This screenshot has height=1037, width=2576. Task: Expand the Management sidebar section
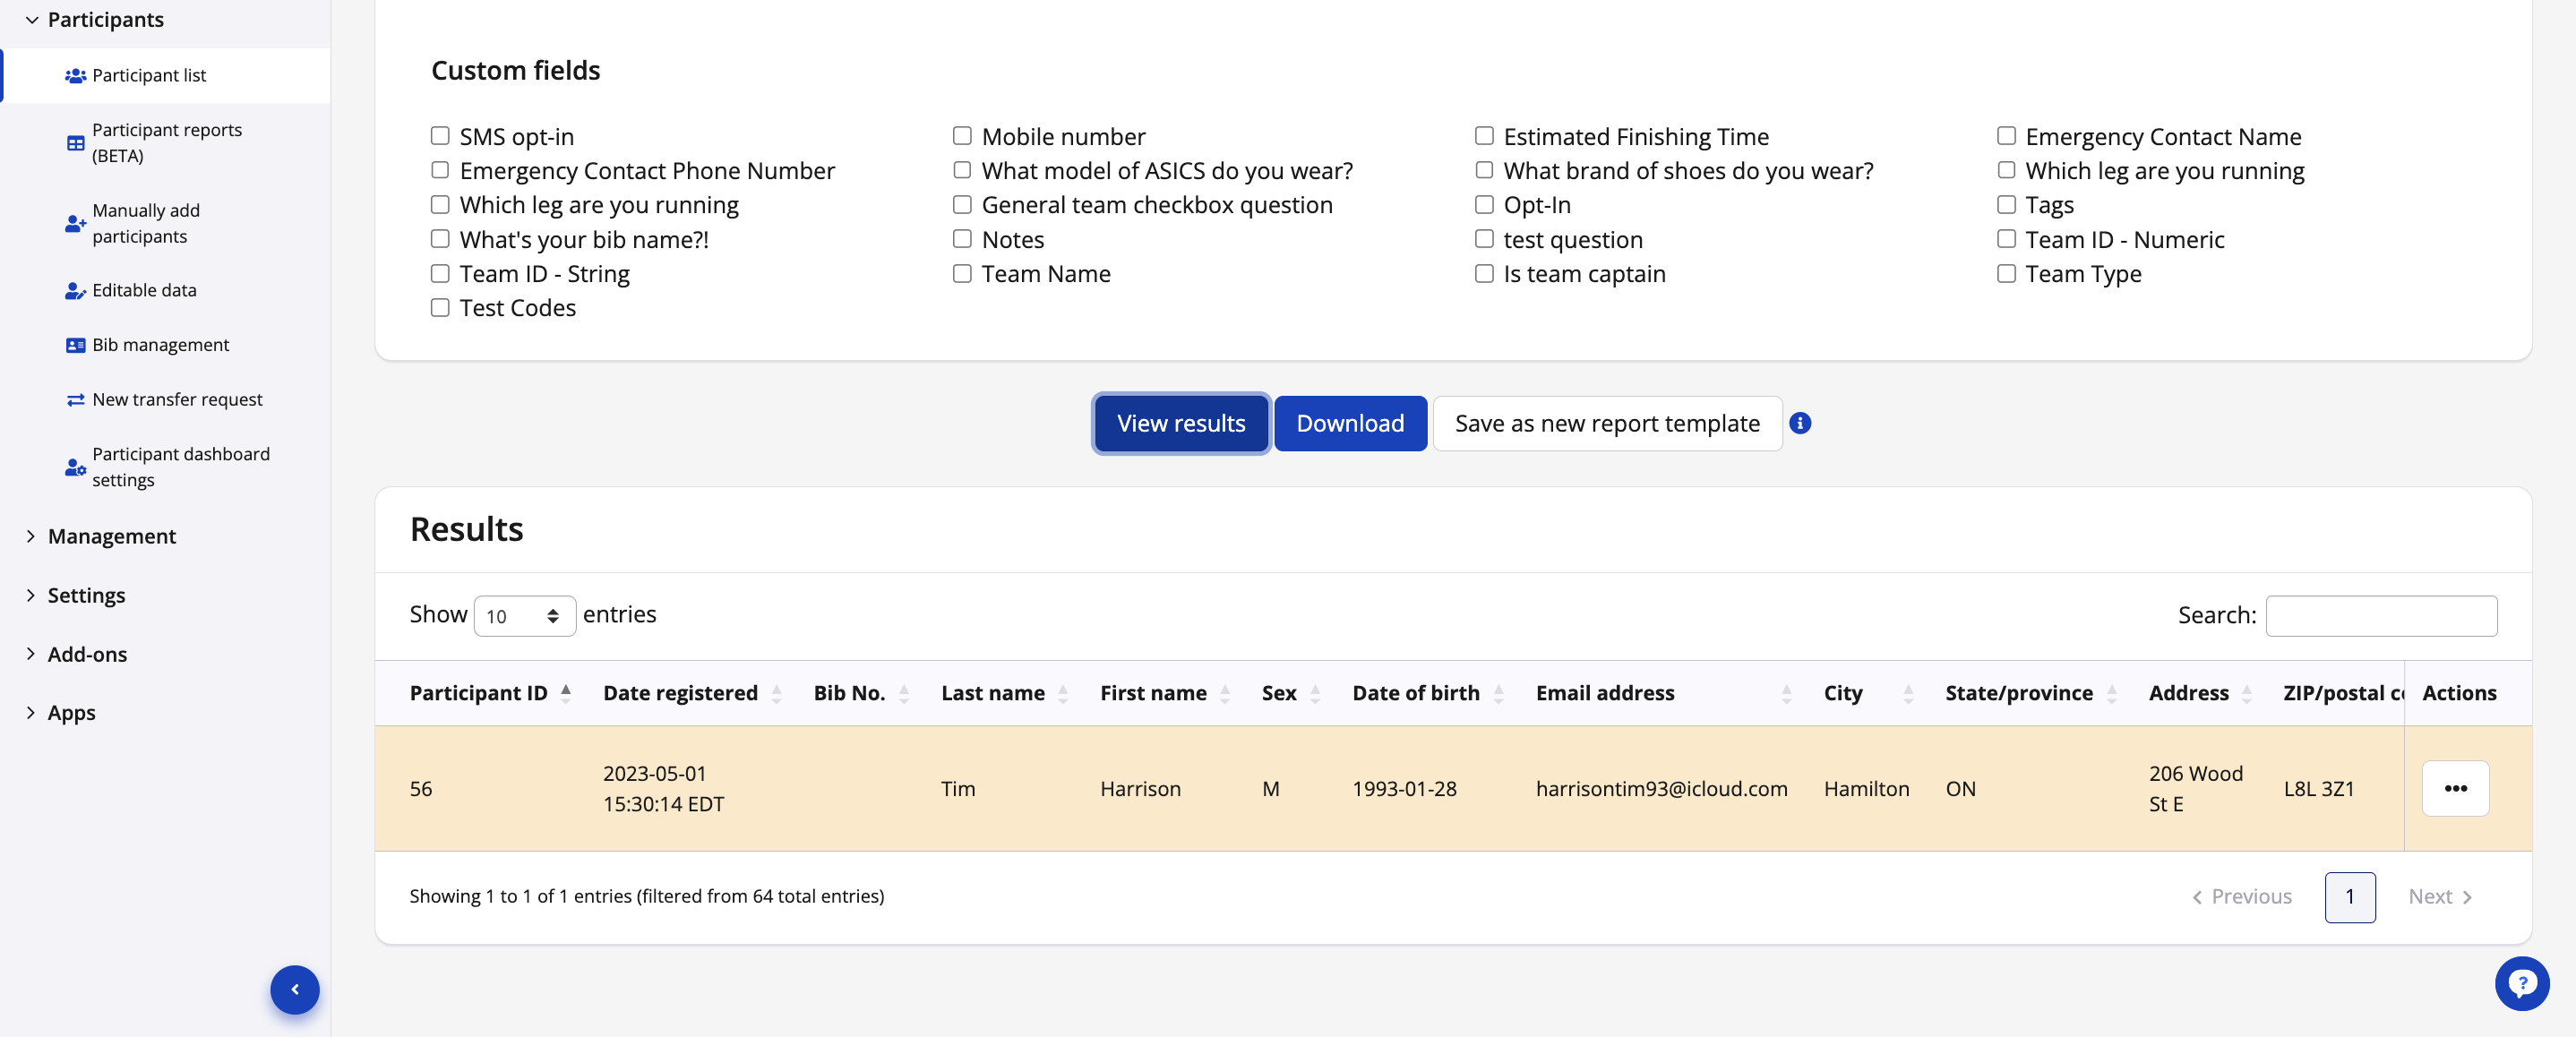pos(111,536)
